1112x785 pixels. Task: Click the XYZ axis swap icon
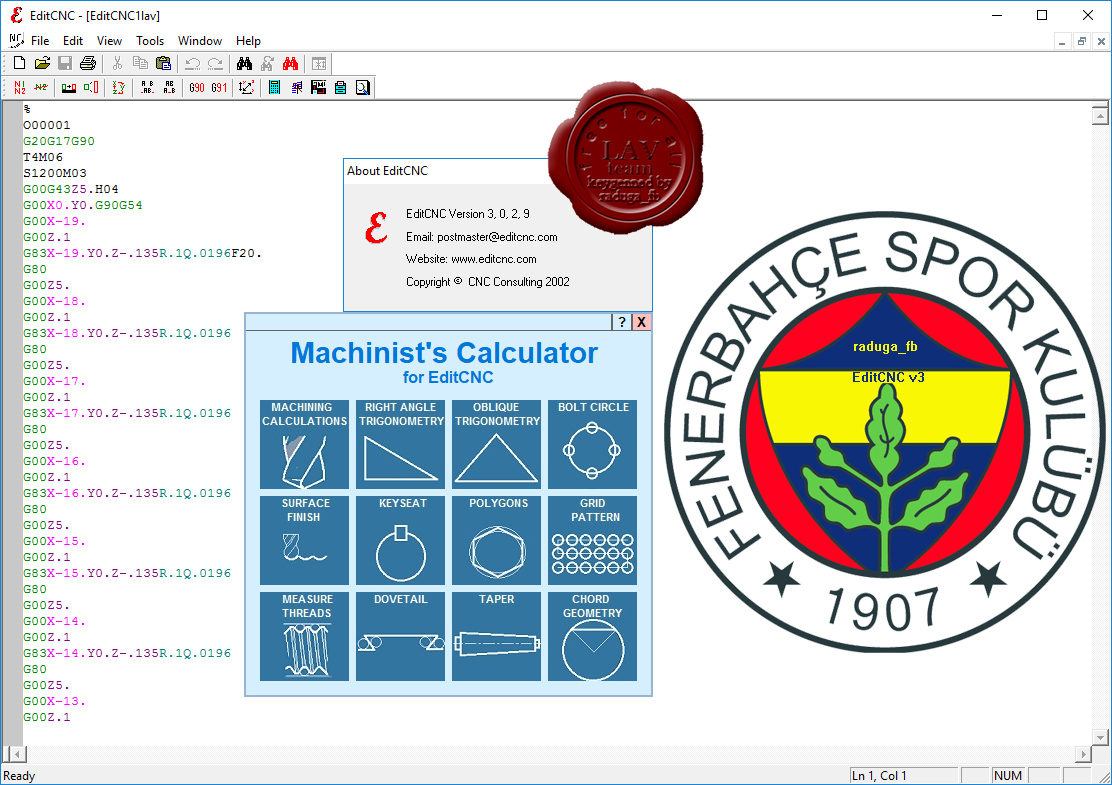118,87
